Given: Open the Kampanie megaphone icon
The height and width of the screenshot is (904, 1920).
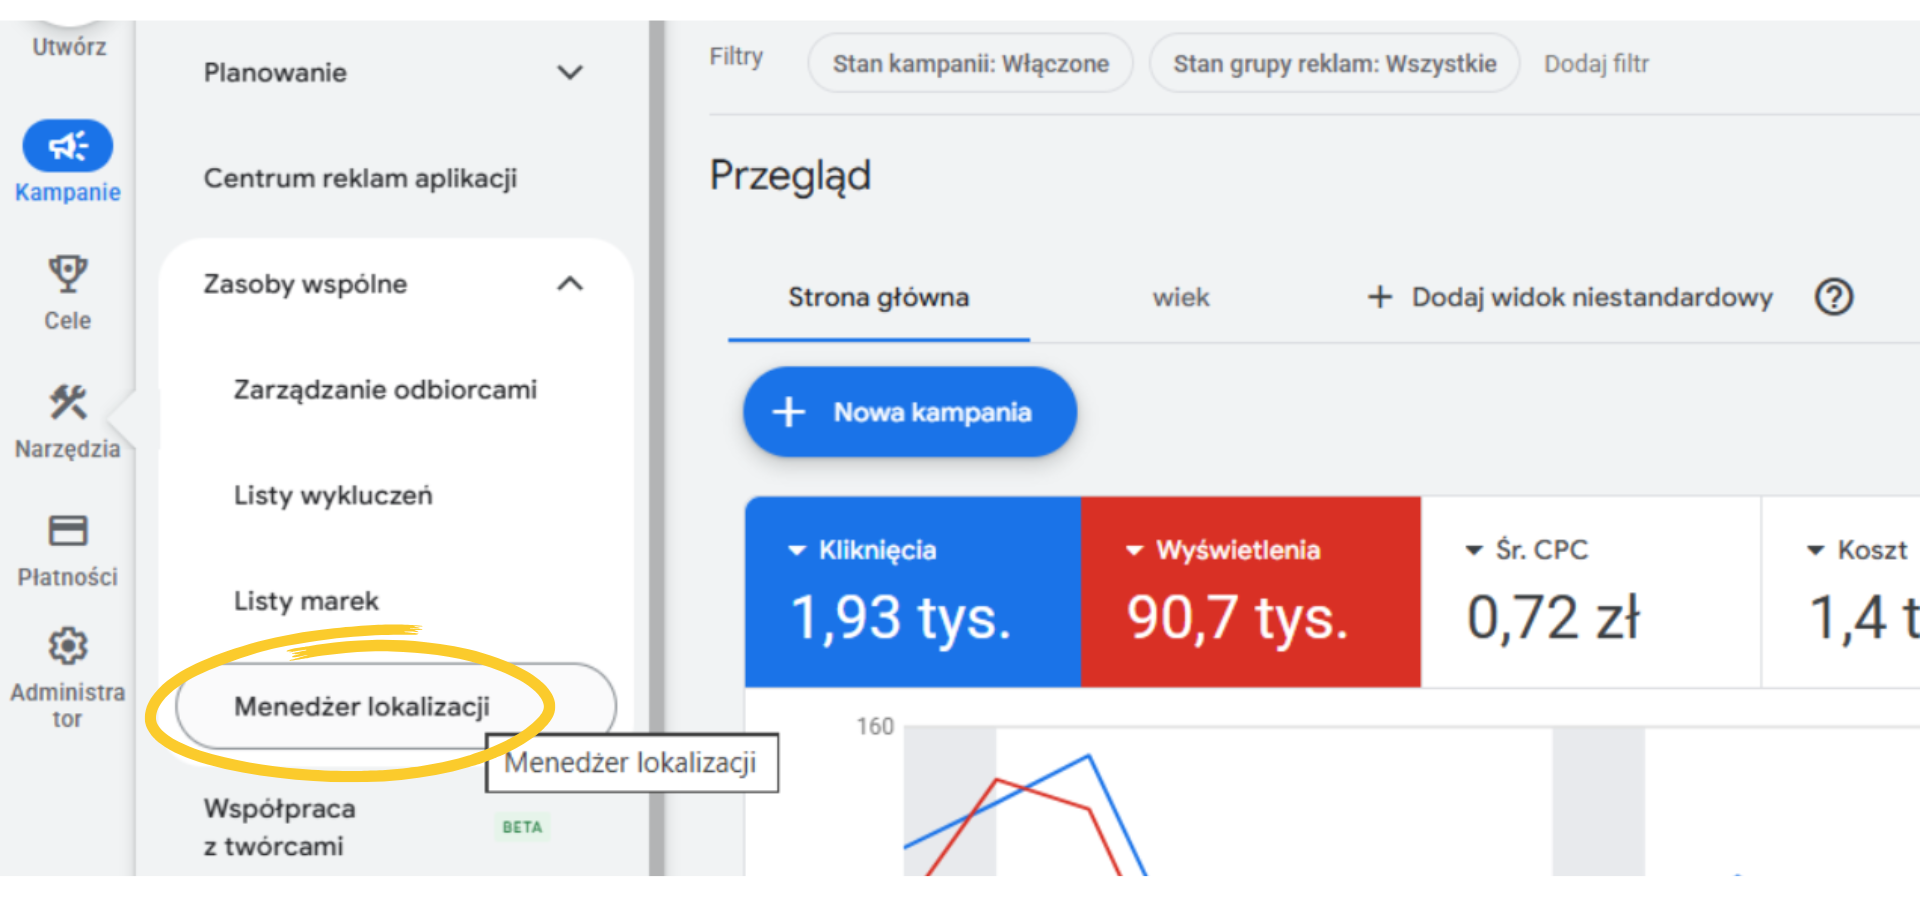Looking at the screenshot, I should pyautogui.click(x=67, y=147).
